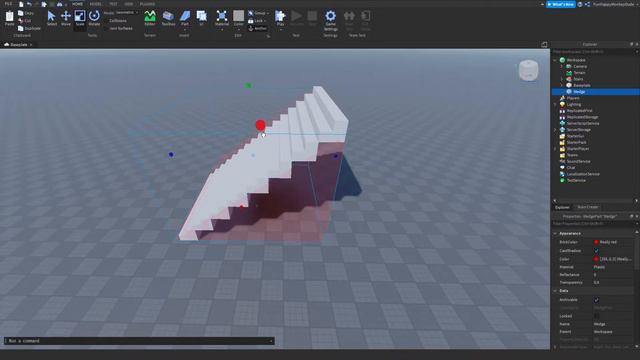Open the Group dropdown arrow
The width and height of the screenshot is (640, 360).
point(267,13)
